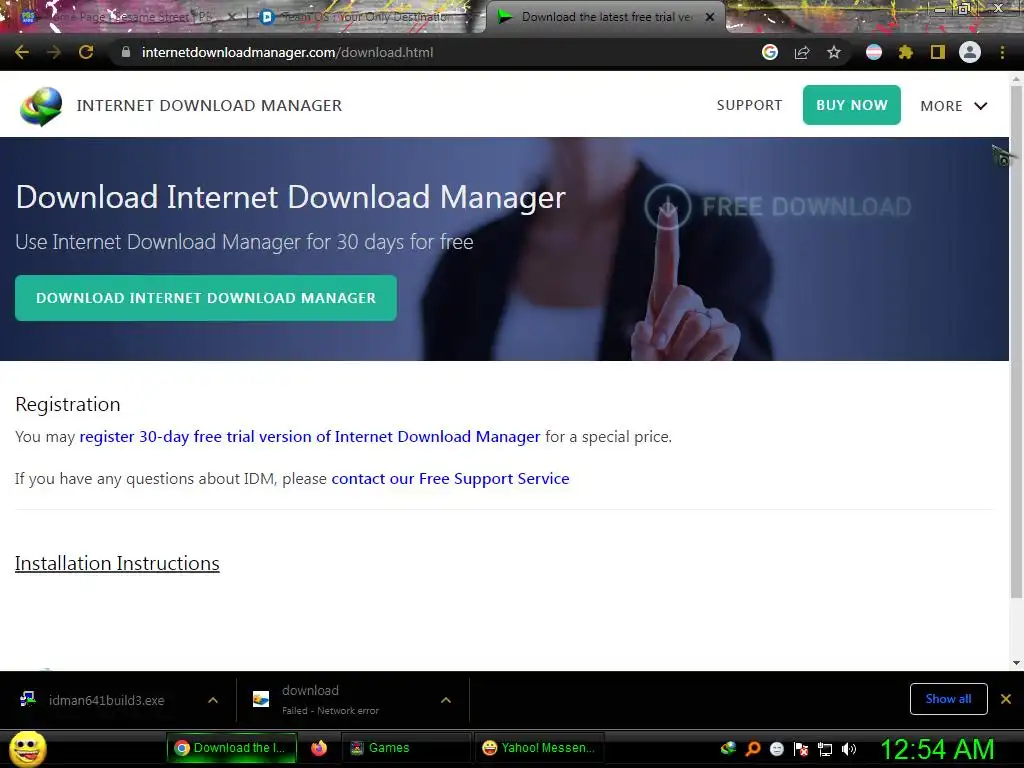
Task: Go back with the browser back arrow
Action: click(x=22, y=52)
